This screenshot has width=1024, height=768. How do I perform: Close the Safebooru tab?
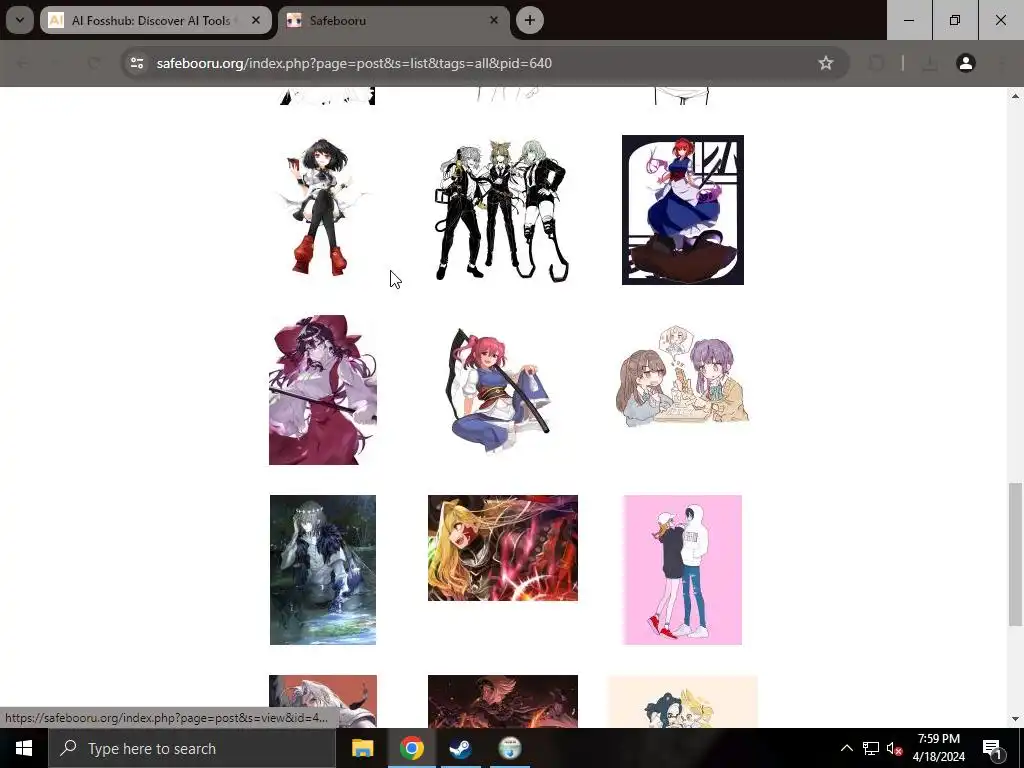[494, 20]
